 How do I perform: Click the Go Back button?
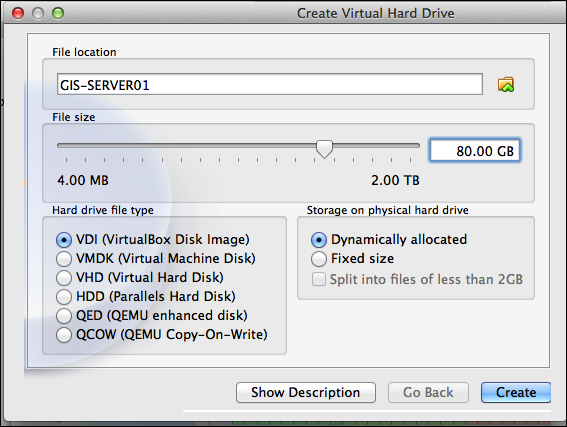click(429, 392)
